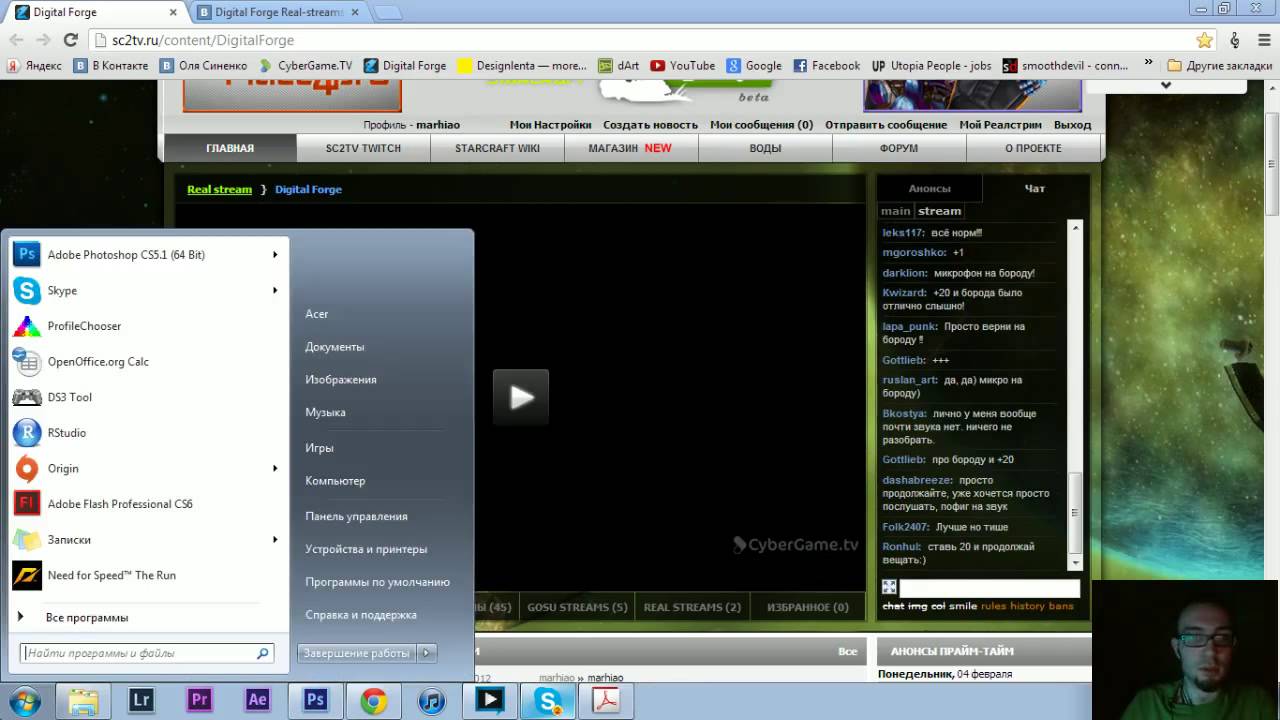Open Adobe Reader PDF taskbar icon
The image size is (1280, 720).
tap(605, 701)
